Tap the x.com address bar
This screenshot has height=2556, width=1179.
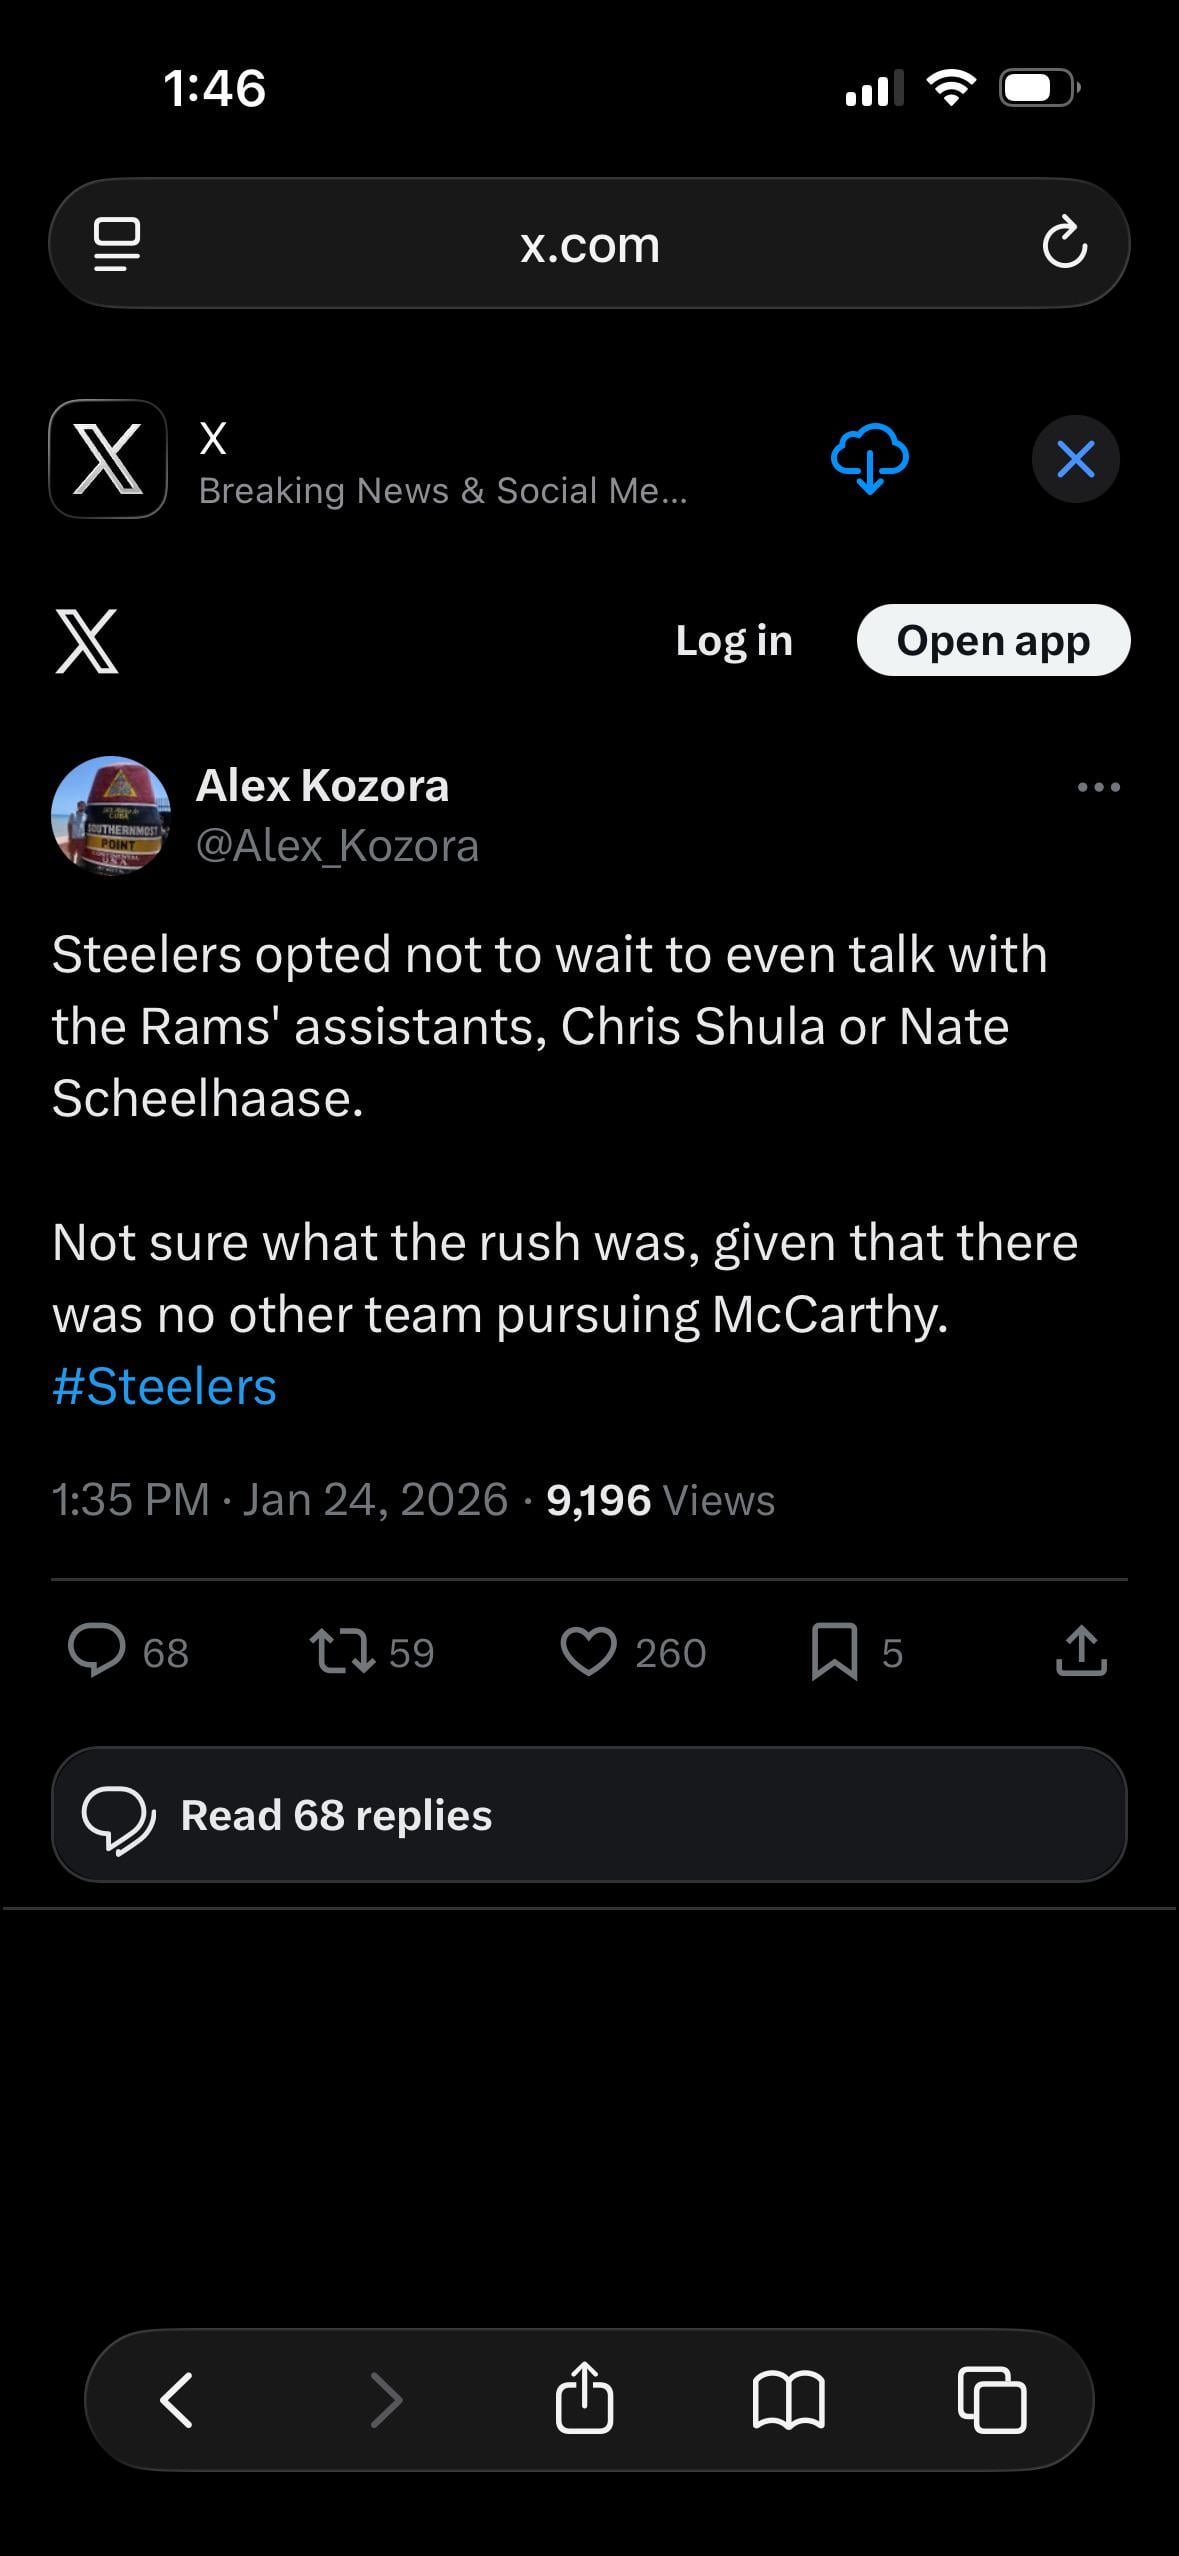589,244
